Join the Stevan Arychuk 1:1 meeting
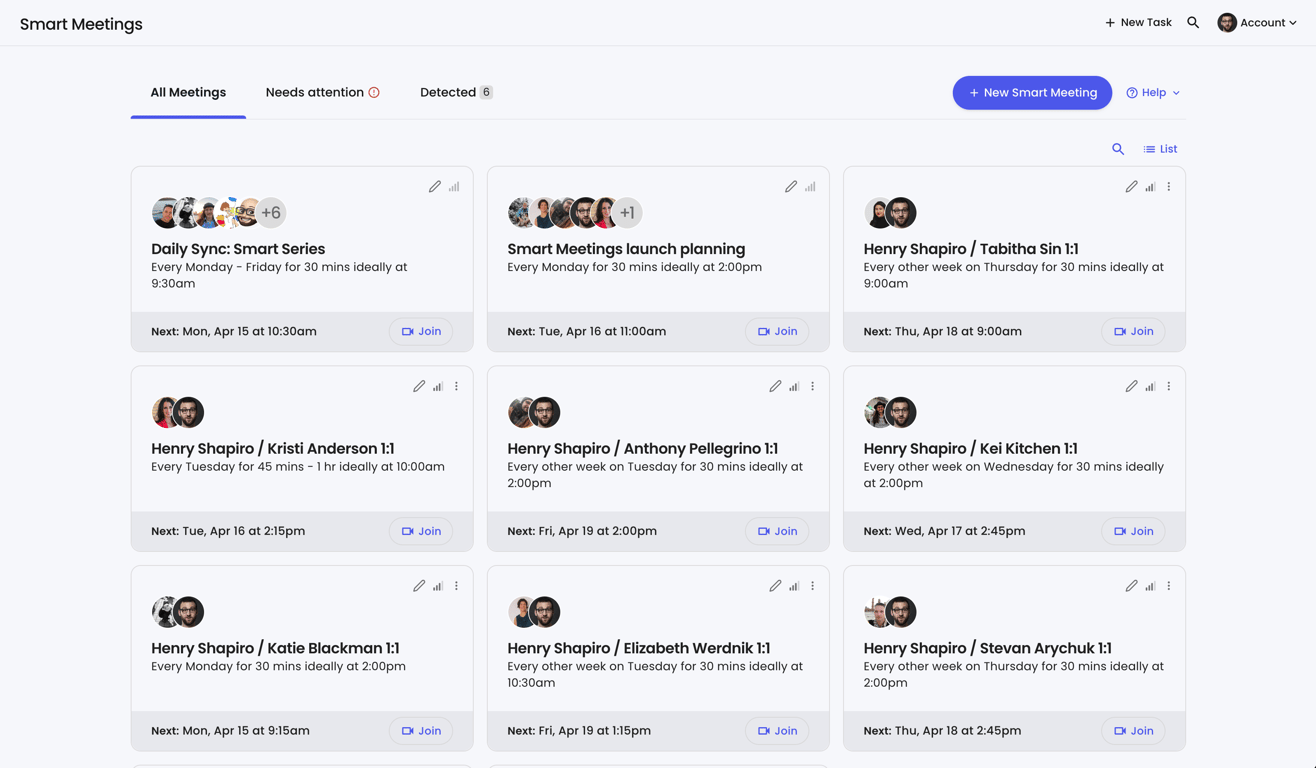The height and width of the screenshot is (768, 1316). (1132, 730)
